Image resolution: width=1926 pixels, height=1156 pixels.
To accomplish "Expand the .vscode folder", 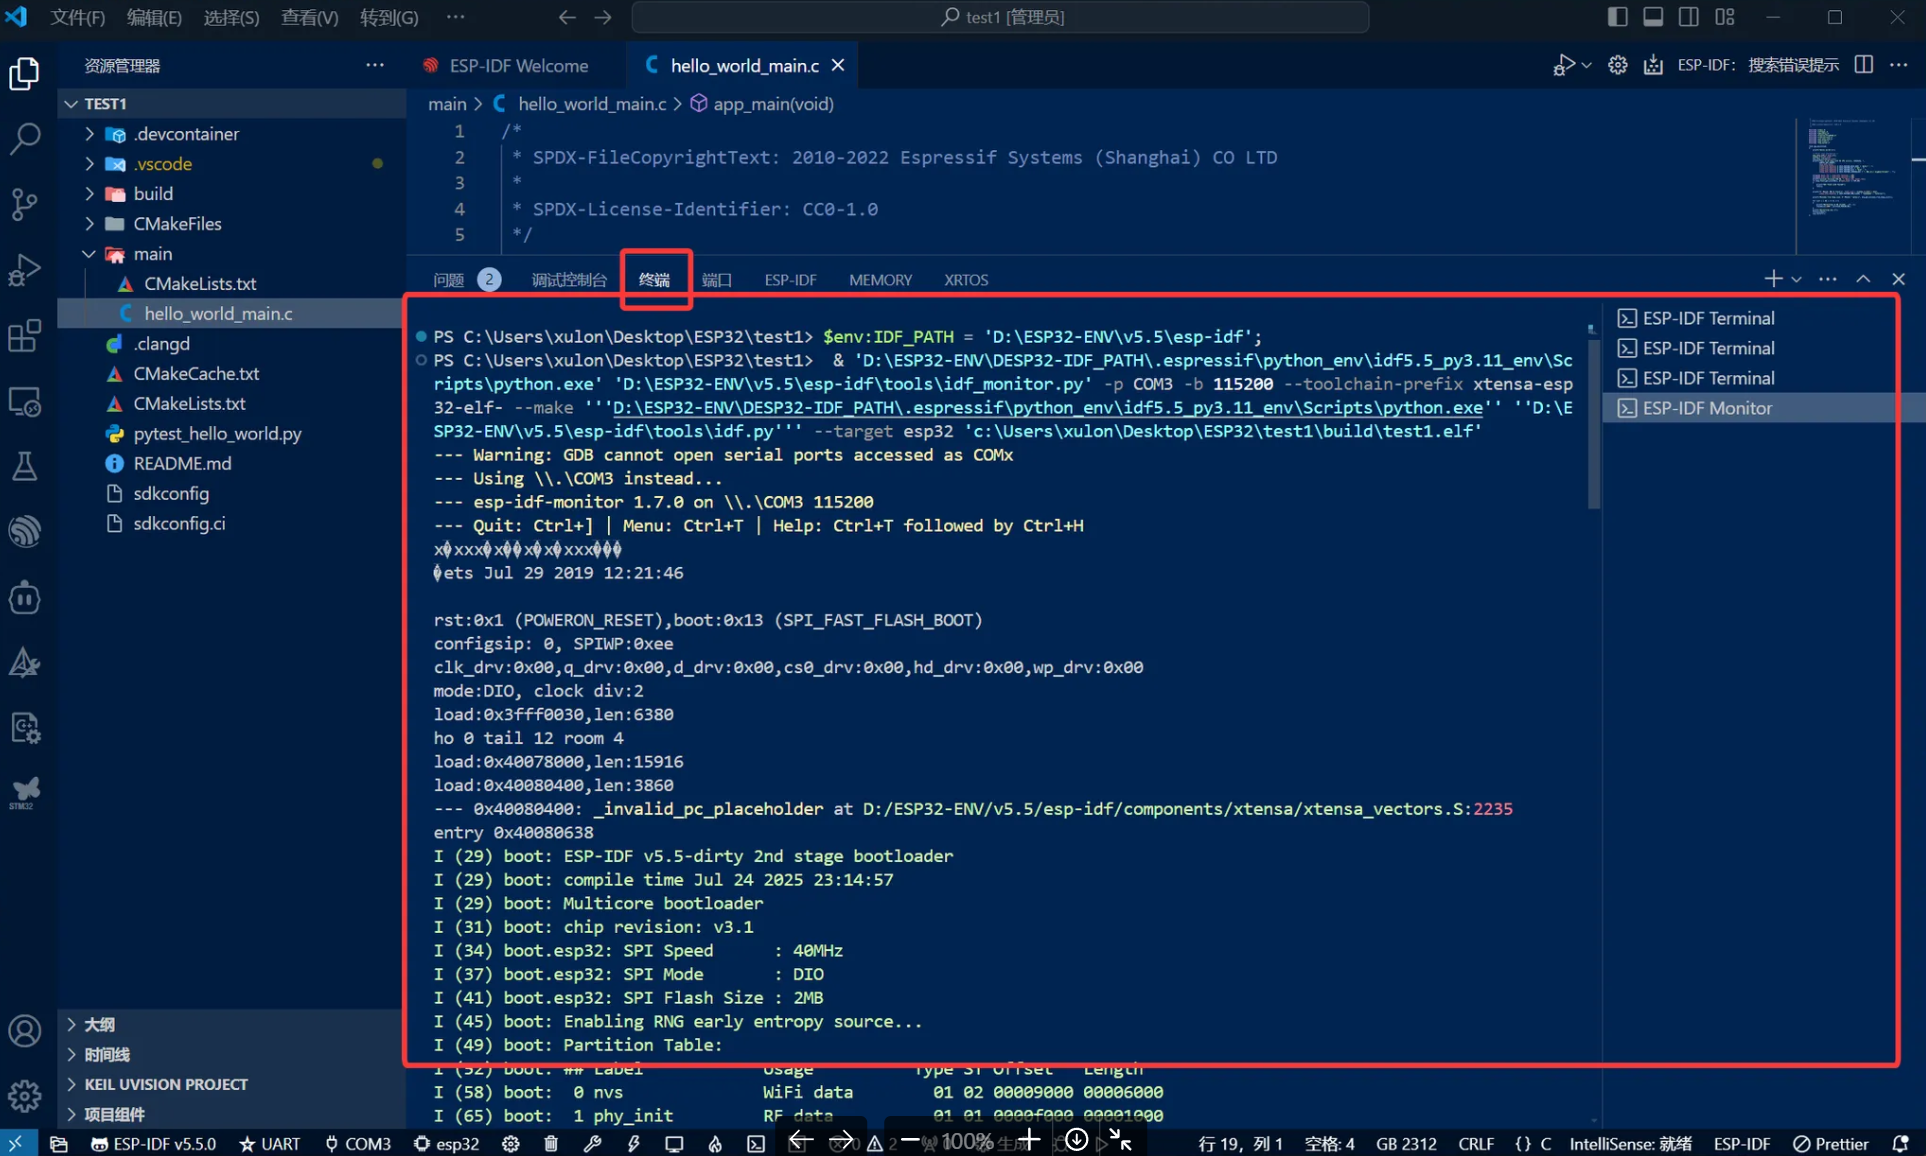I will [90, 163].
